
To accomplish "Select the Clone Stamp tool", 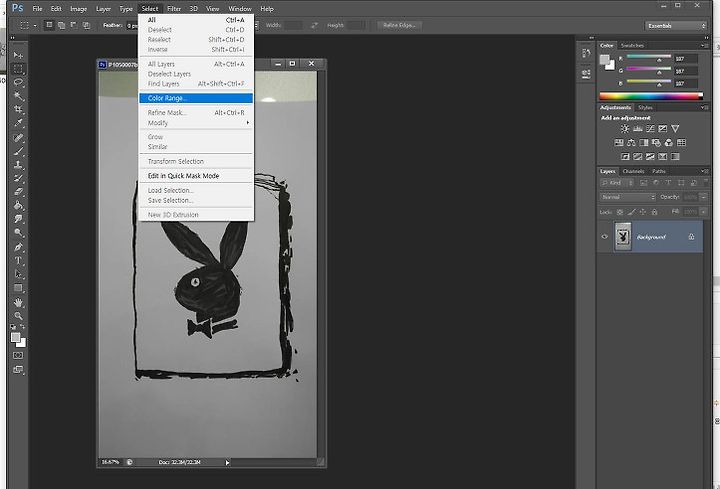I will (18, 165).
